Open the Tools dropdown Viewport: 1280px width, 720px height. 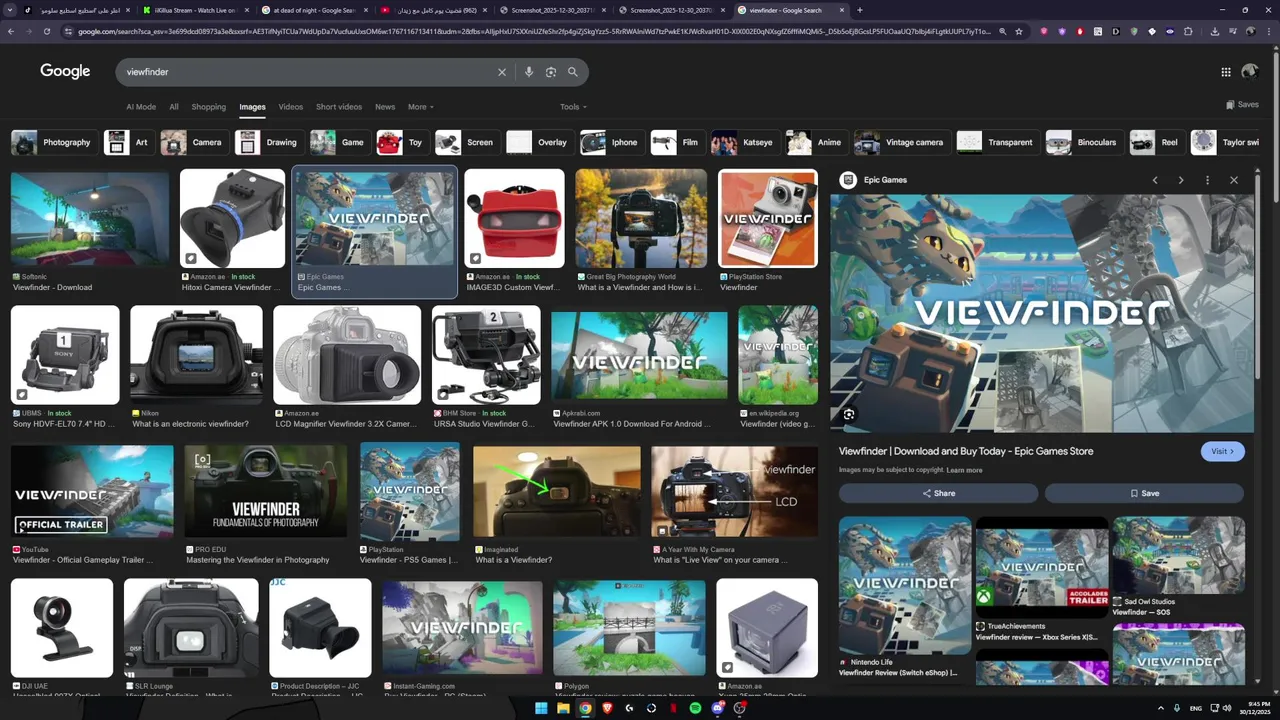pos(573,107)
